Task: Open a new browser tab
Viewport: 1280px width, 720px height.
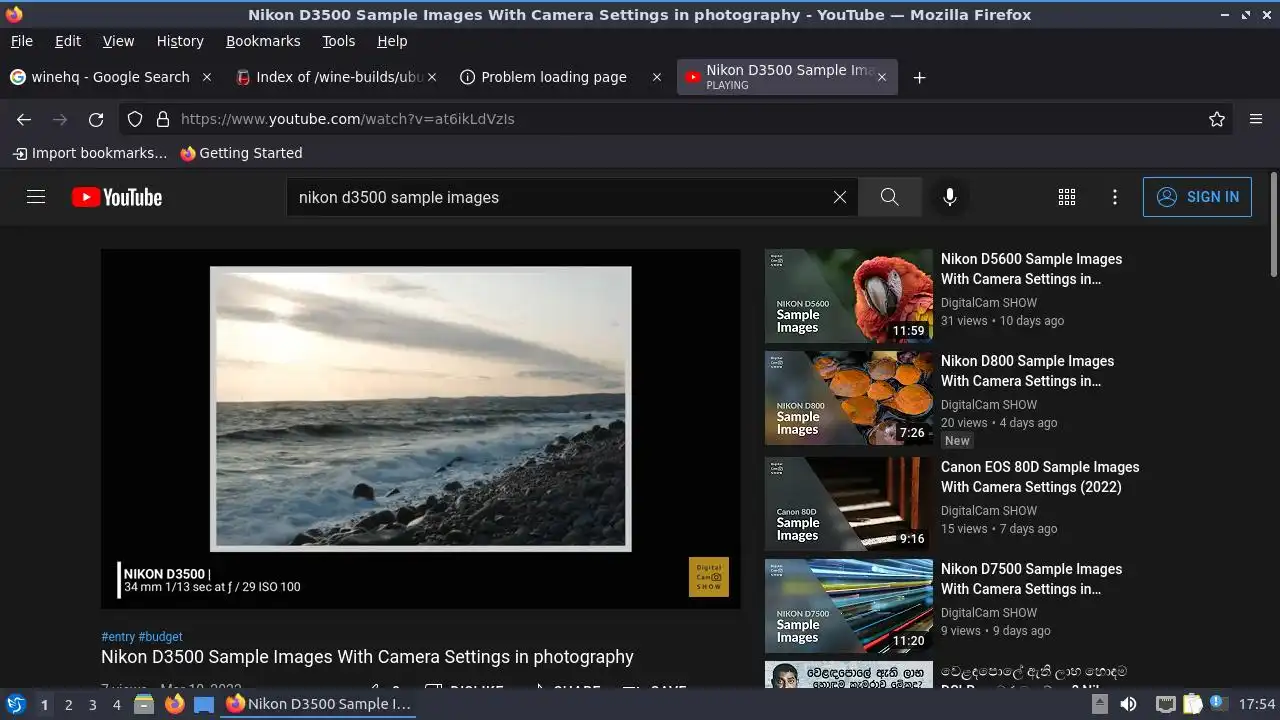Action: [920, 77]
